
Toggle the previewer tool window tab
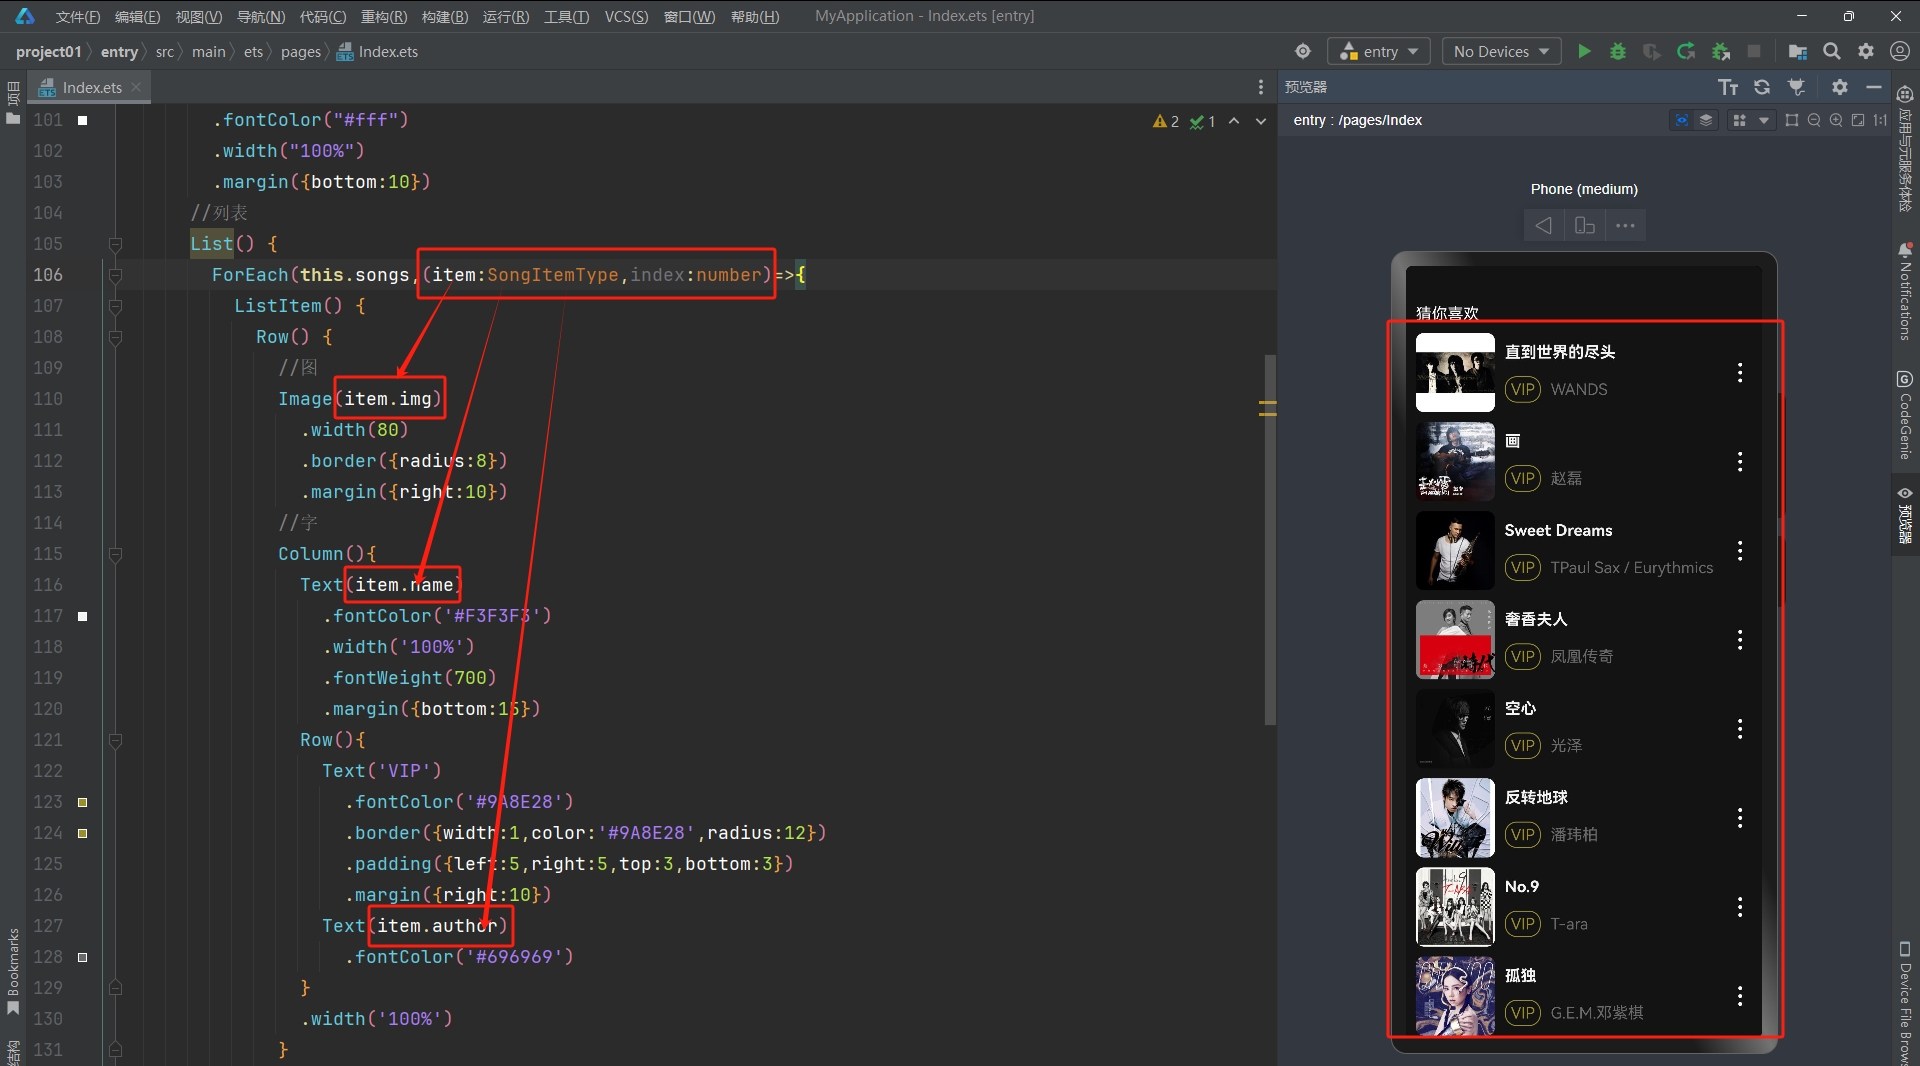1905,515
